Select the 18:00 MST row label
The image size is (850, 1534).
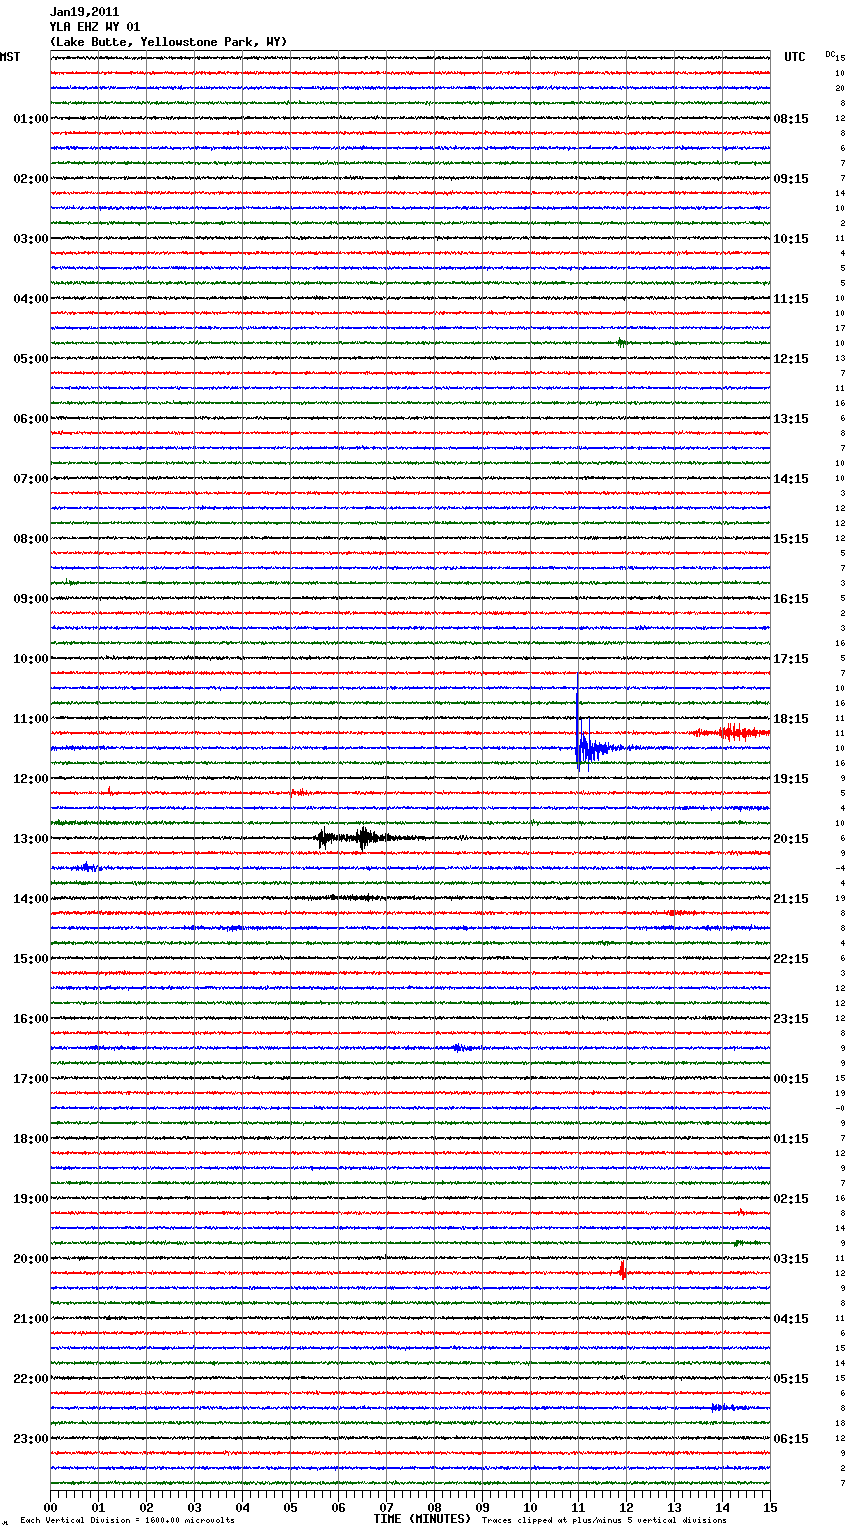point(31,1139)
